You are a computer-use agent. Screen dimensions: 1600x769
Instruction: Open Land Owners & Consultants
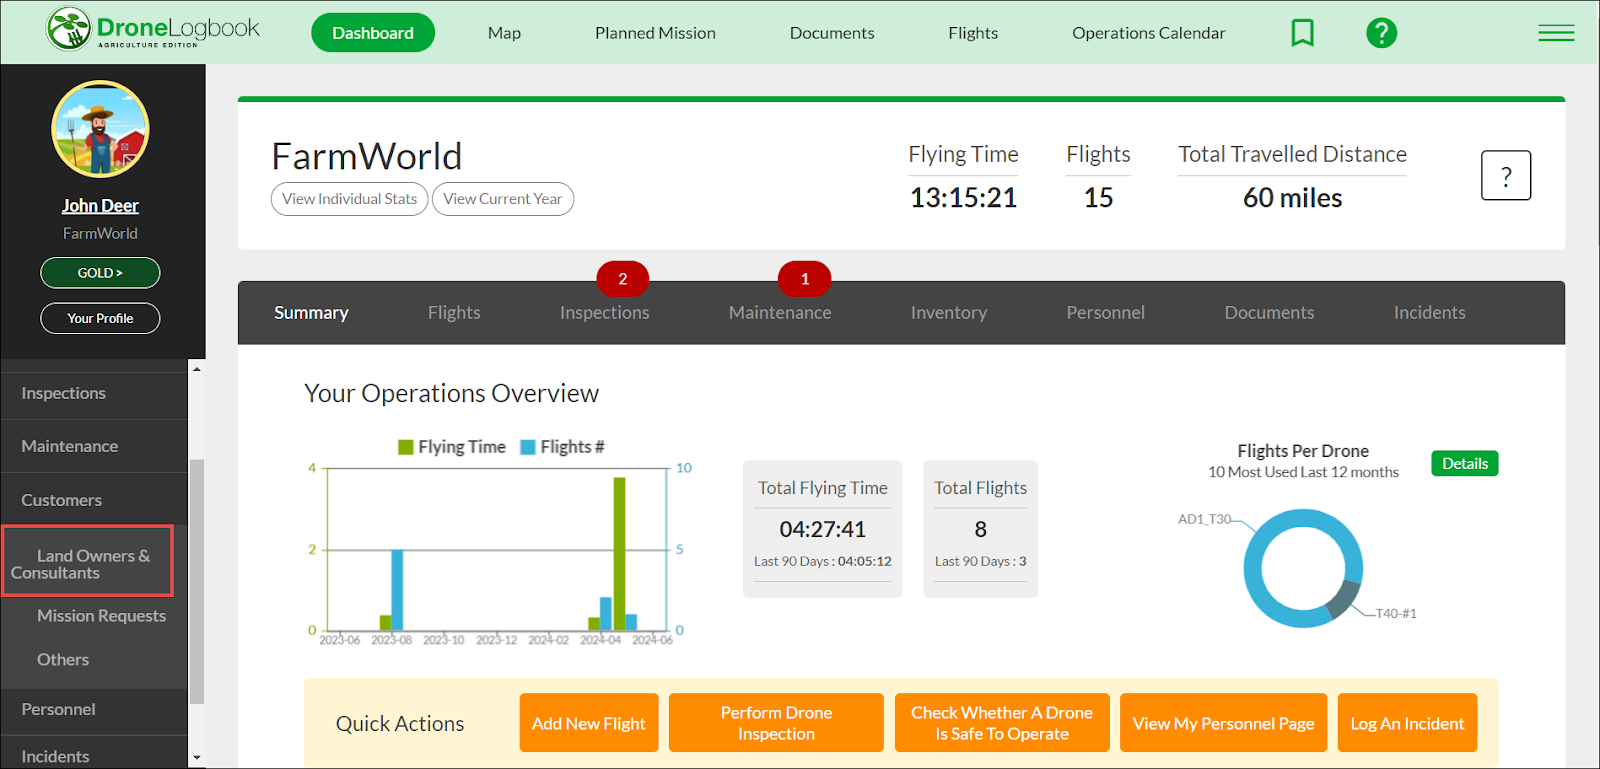pyautogui.click(x=88, y=563)
